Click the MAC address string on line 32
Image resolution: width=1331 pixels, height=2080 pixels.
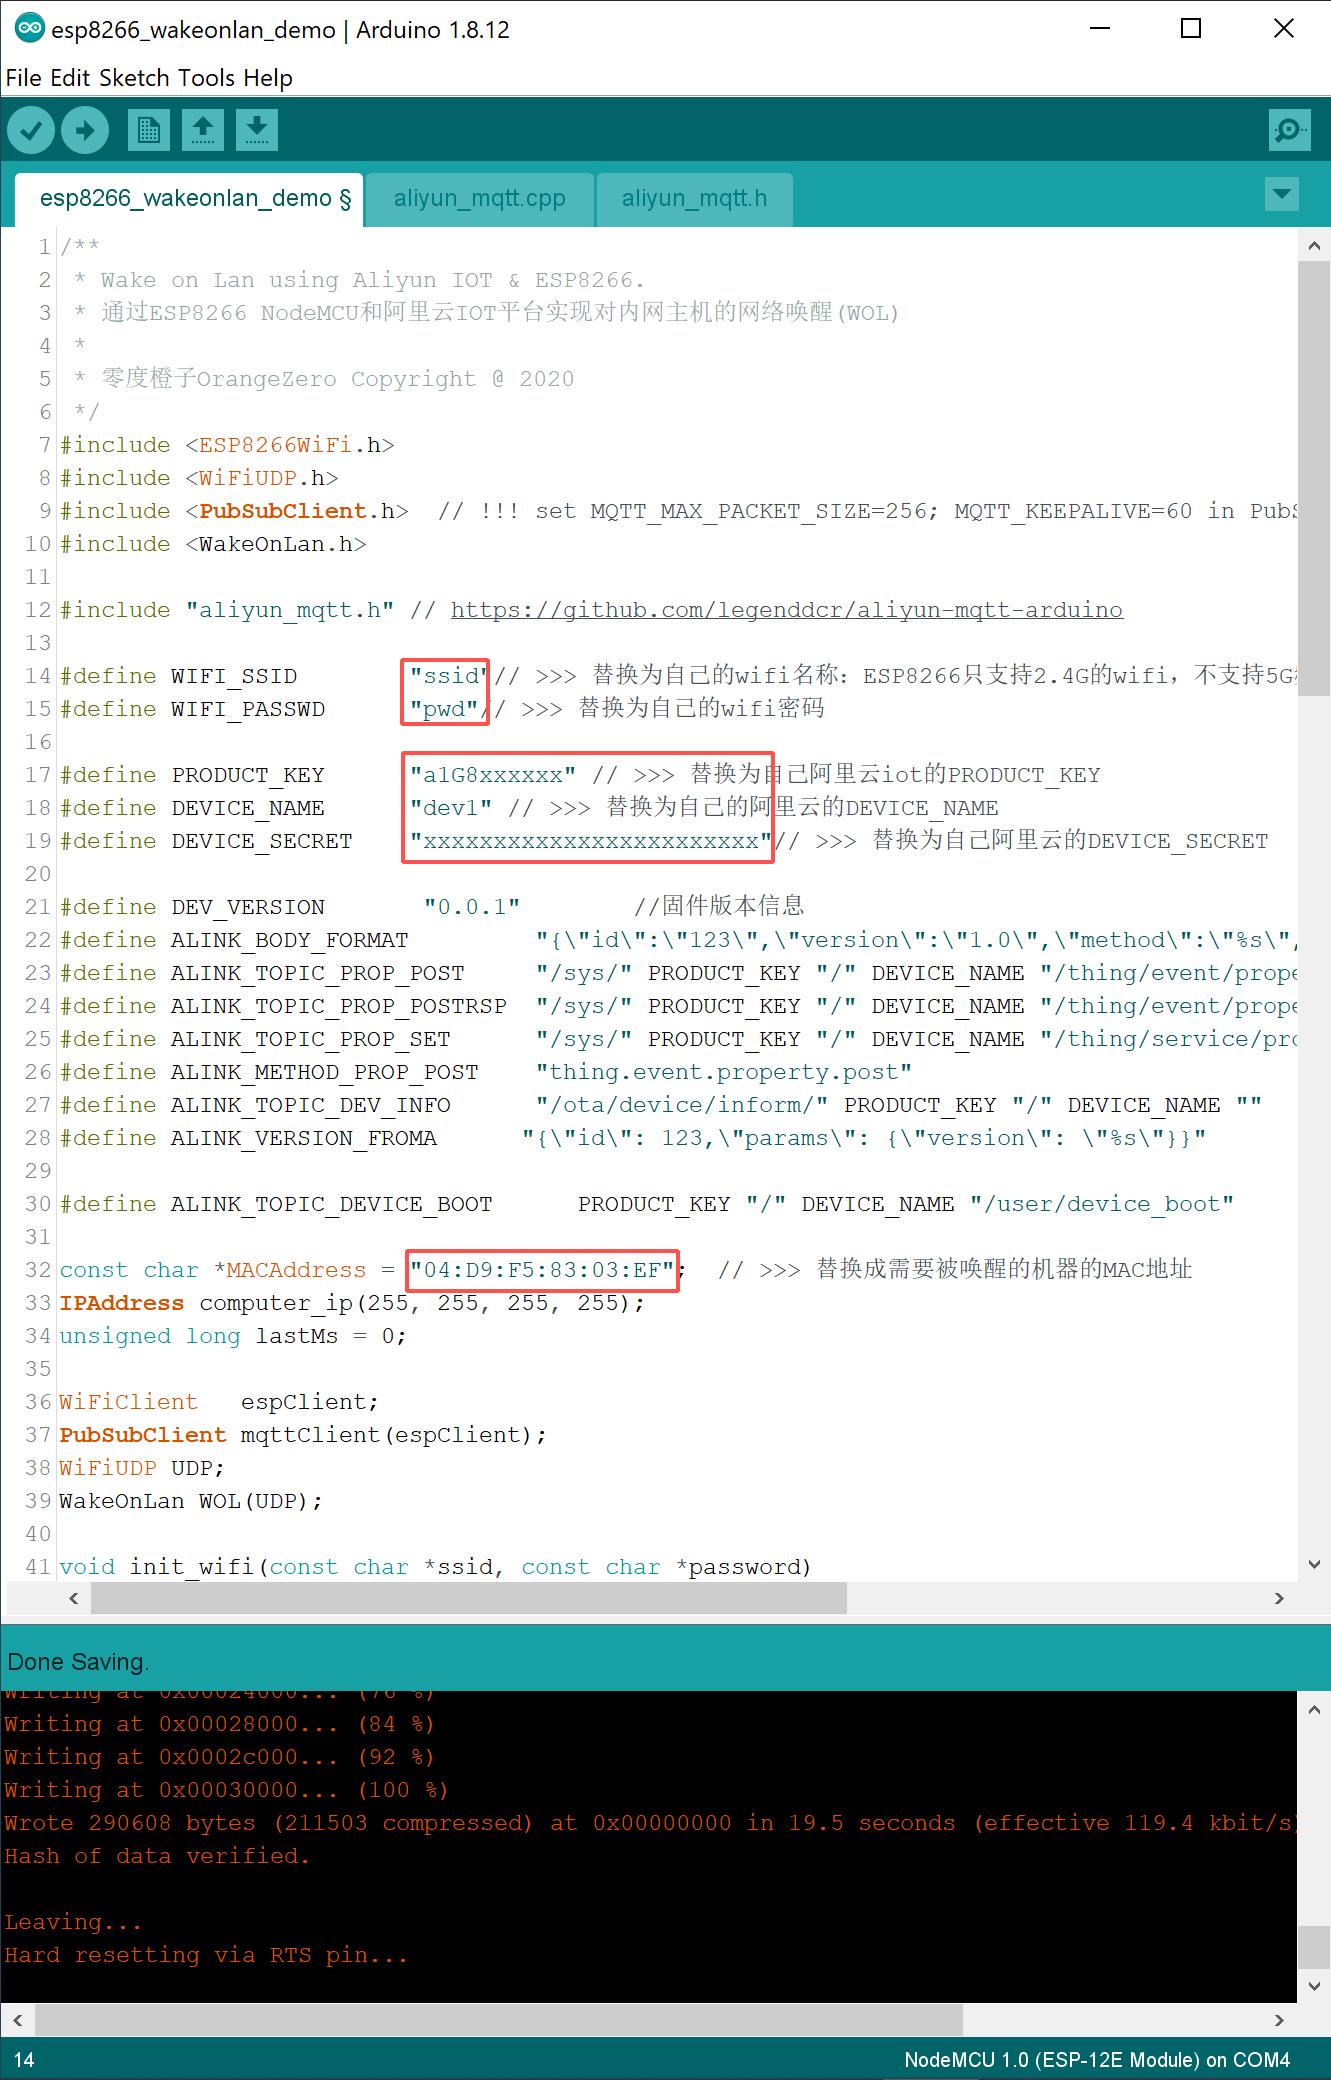(x=542, y=1270)
